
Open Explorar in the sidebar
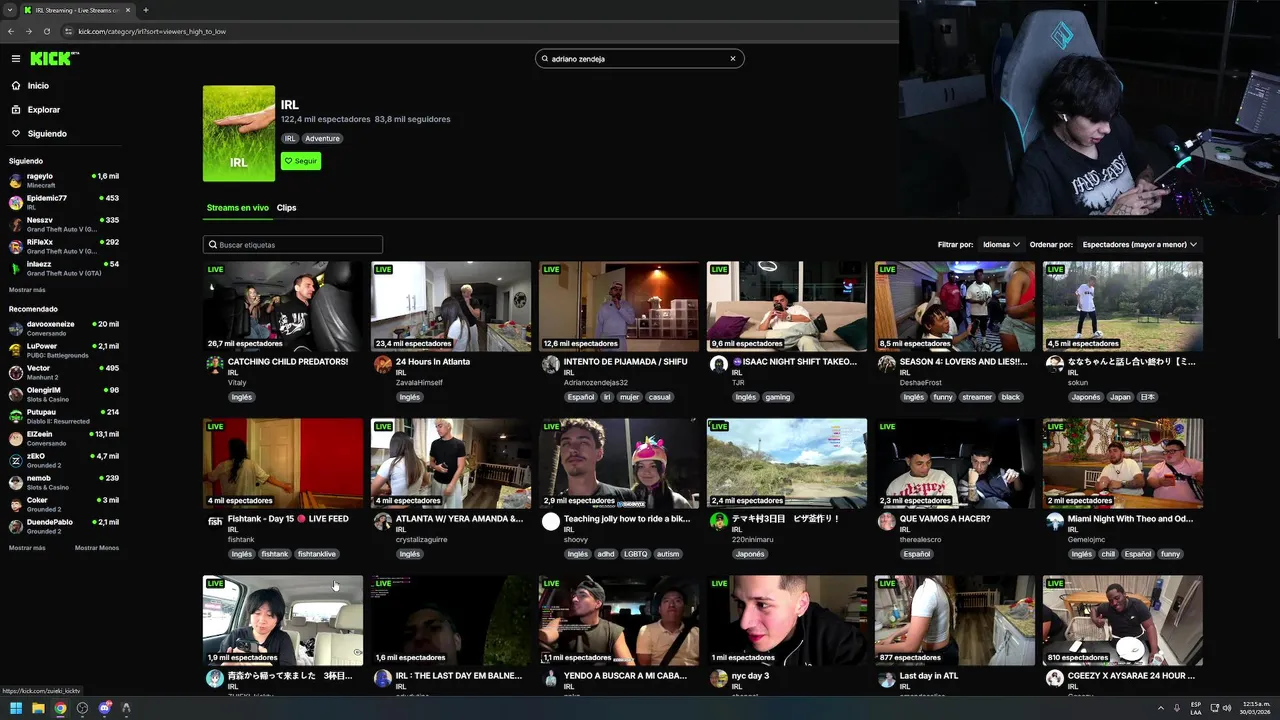click(44, 110)
